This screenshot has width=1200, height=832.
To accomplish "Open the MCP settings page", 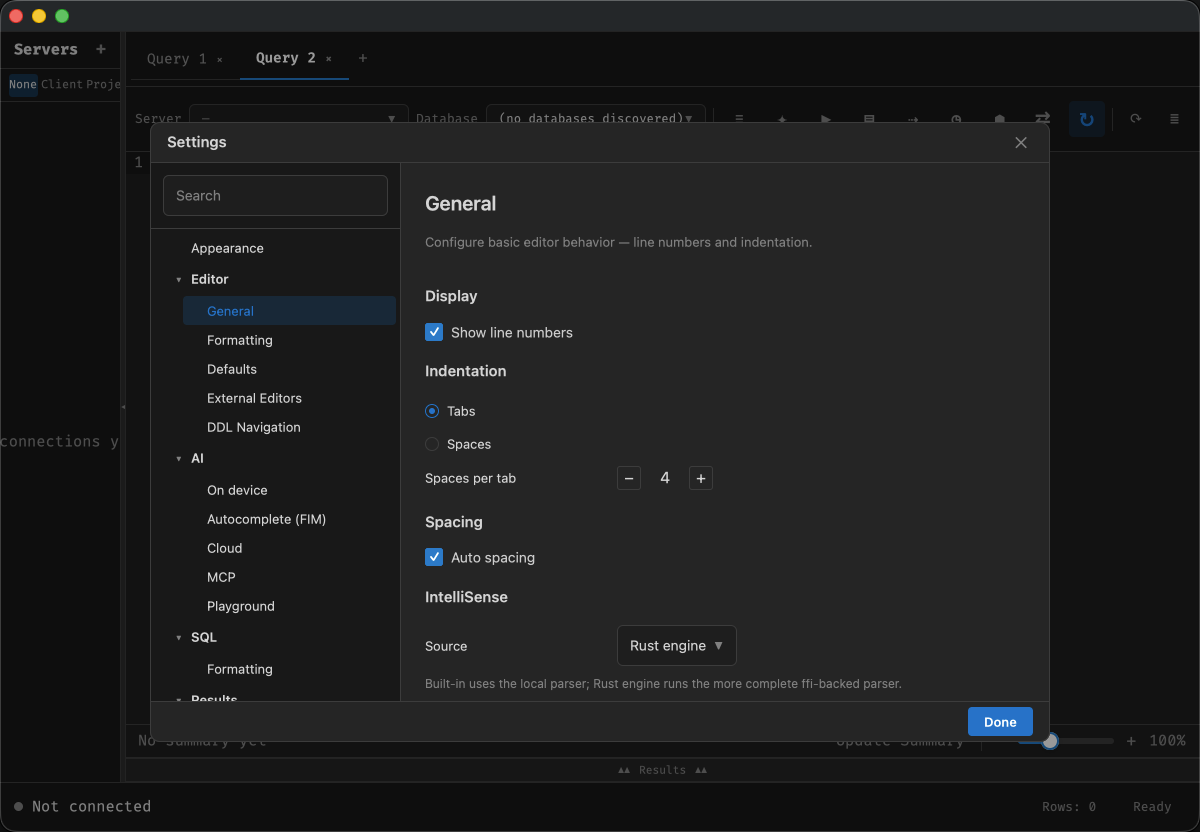I will [x=221, y=577].
